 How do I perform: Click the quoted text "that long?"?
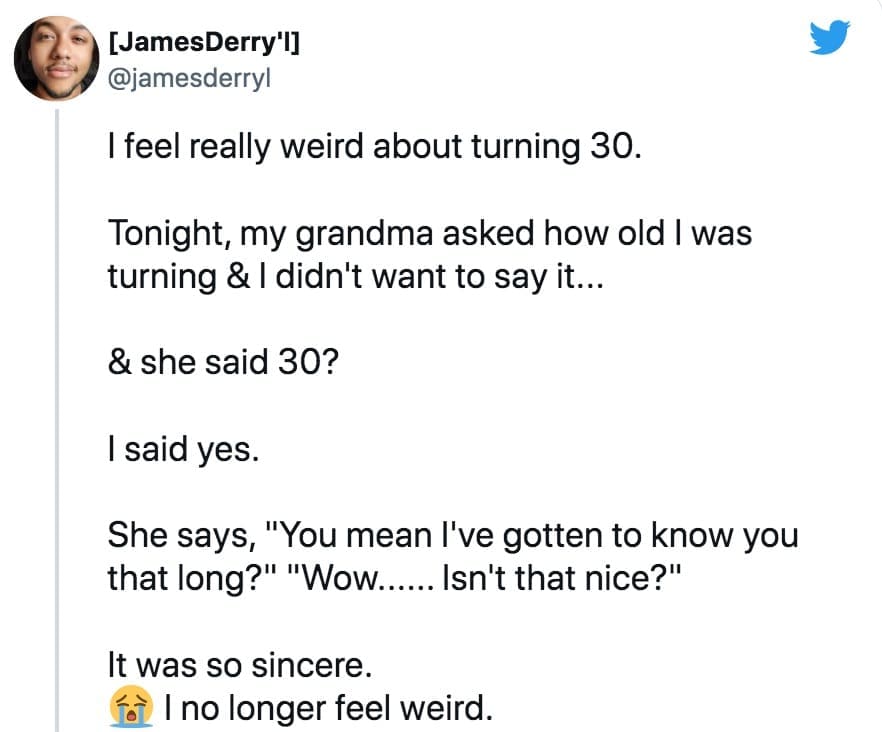(190, 578)
